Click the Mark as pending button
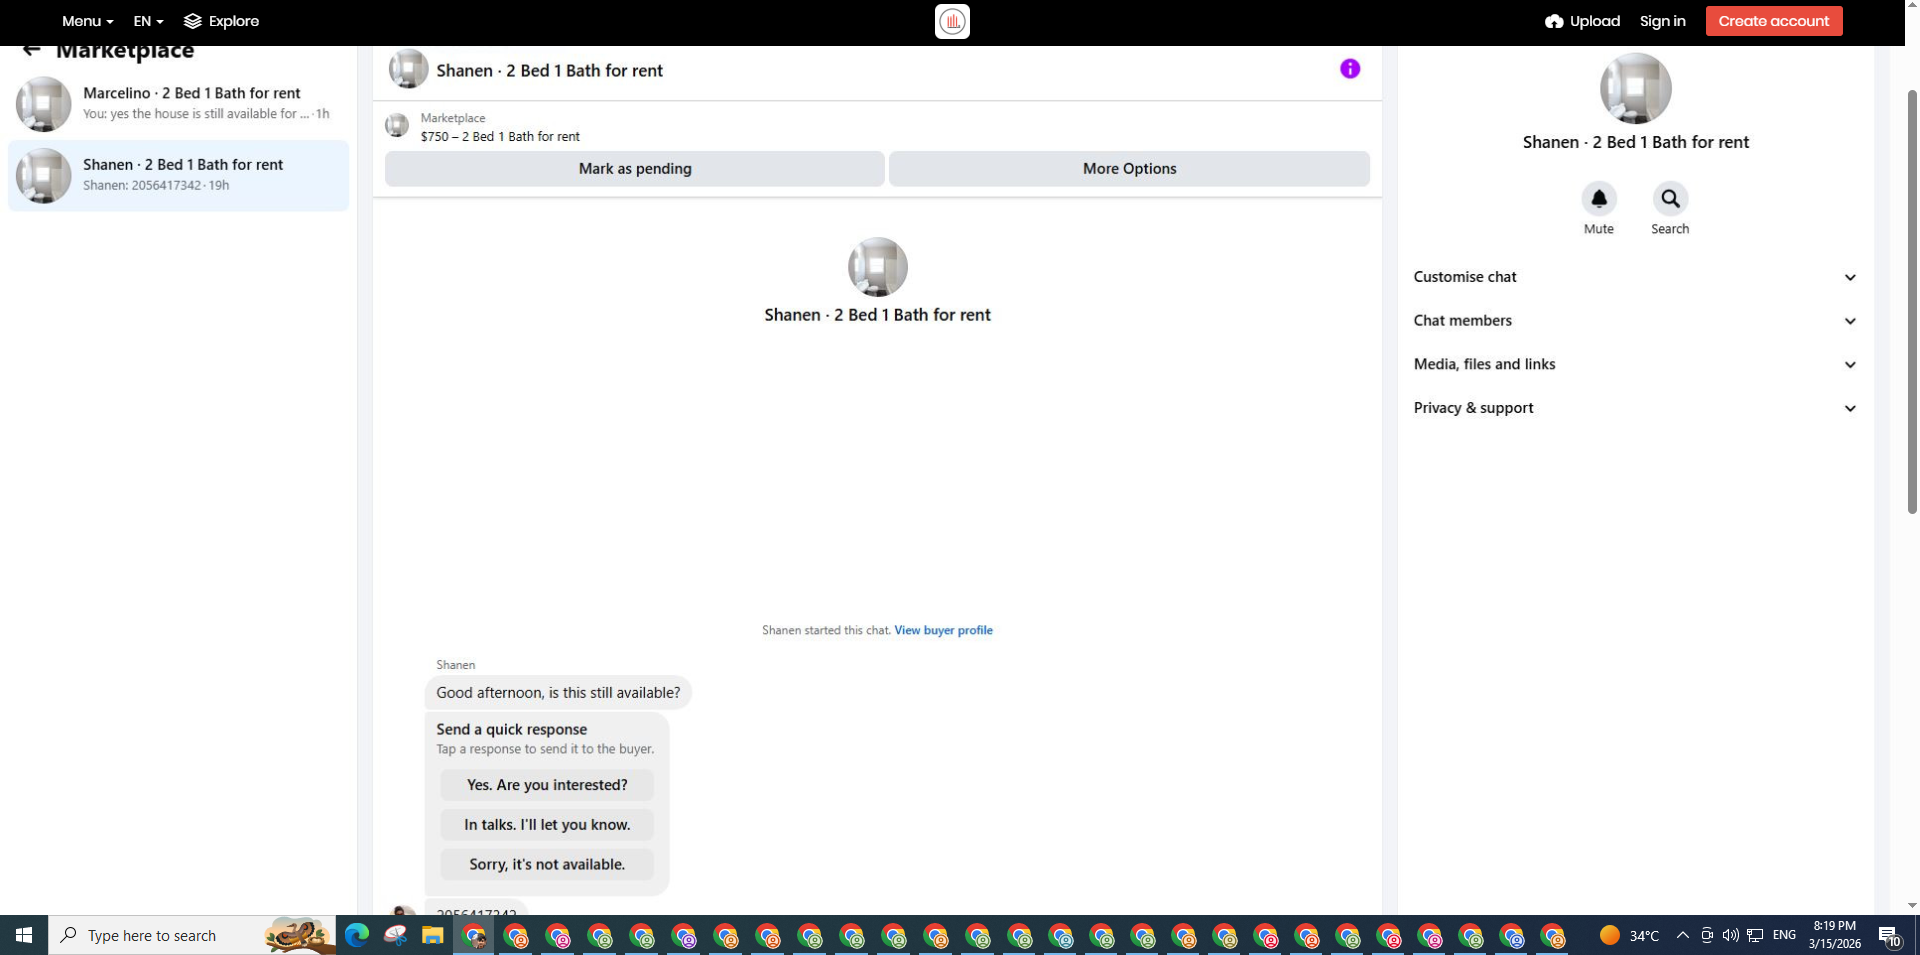 click(635, 169)
